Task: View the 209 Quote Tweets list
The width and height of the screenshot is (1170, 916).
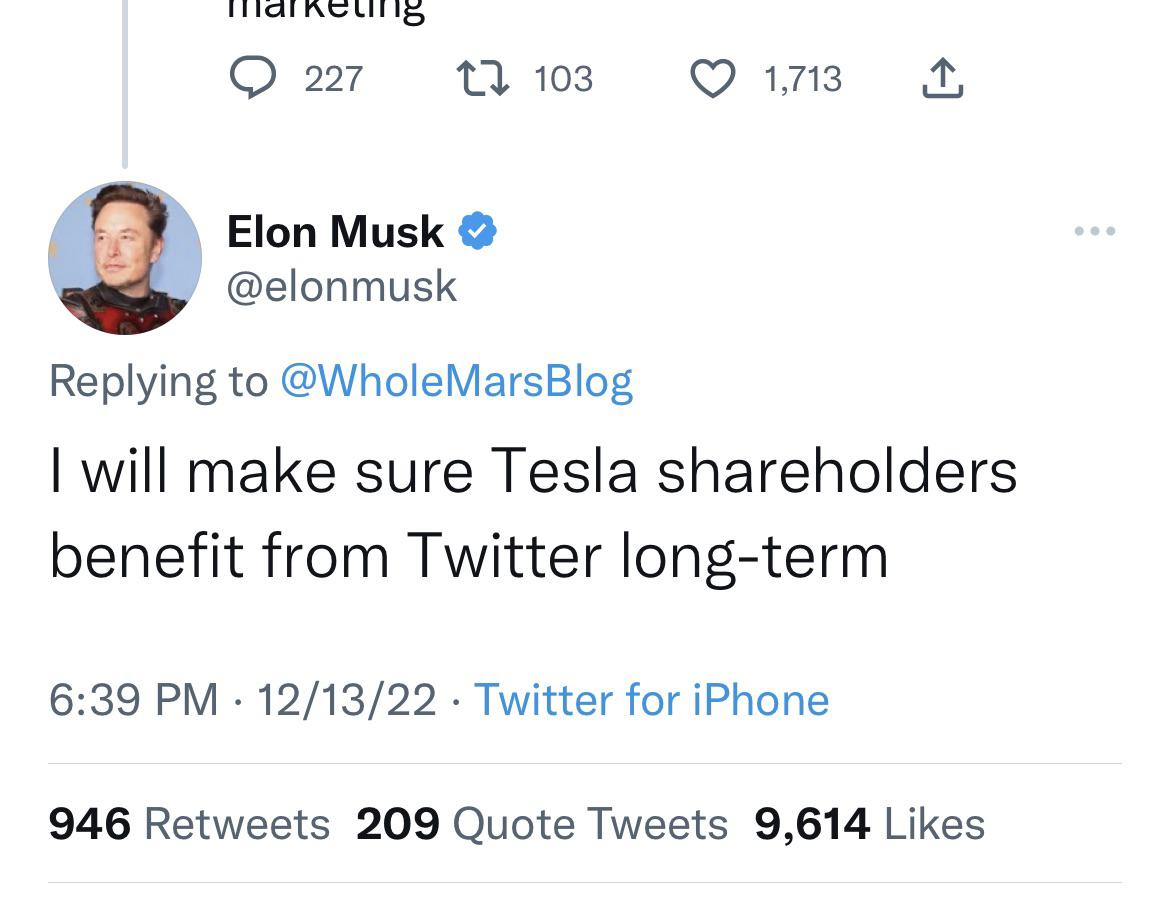Action: click(x=542, y=824)
